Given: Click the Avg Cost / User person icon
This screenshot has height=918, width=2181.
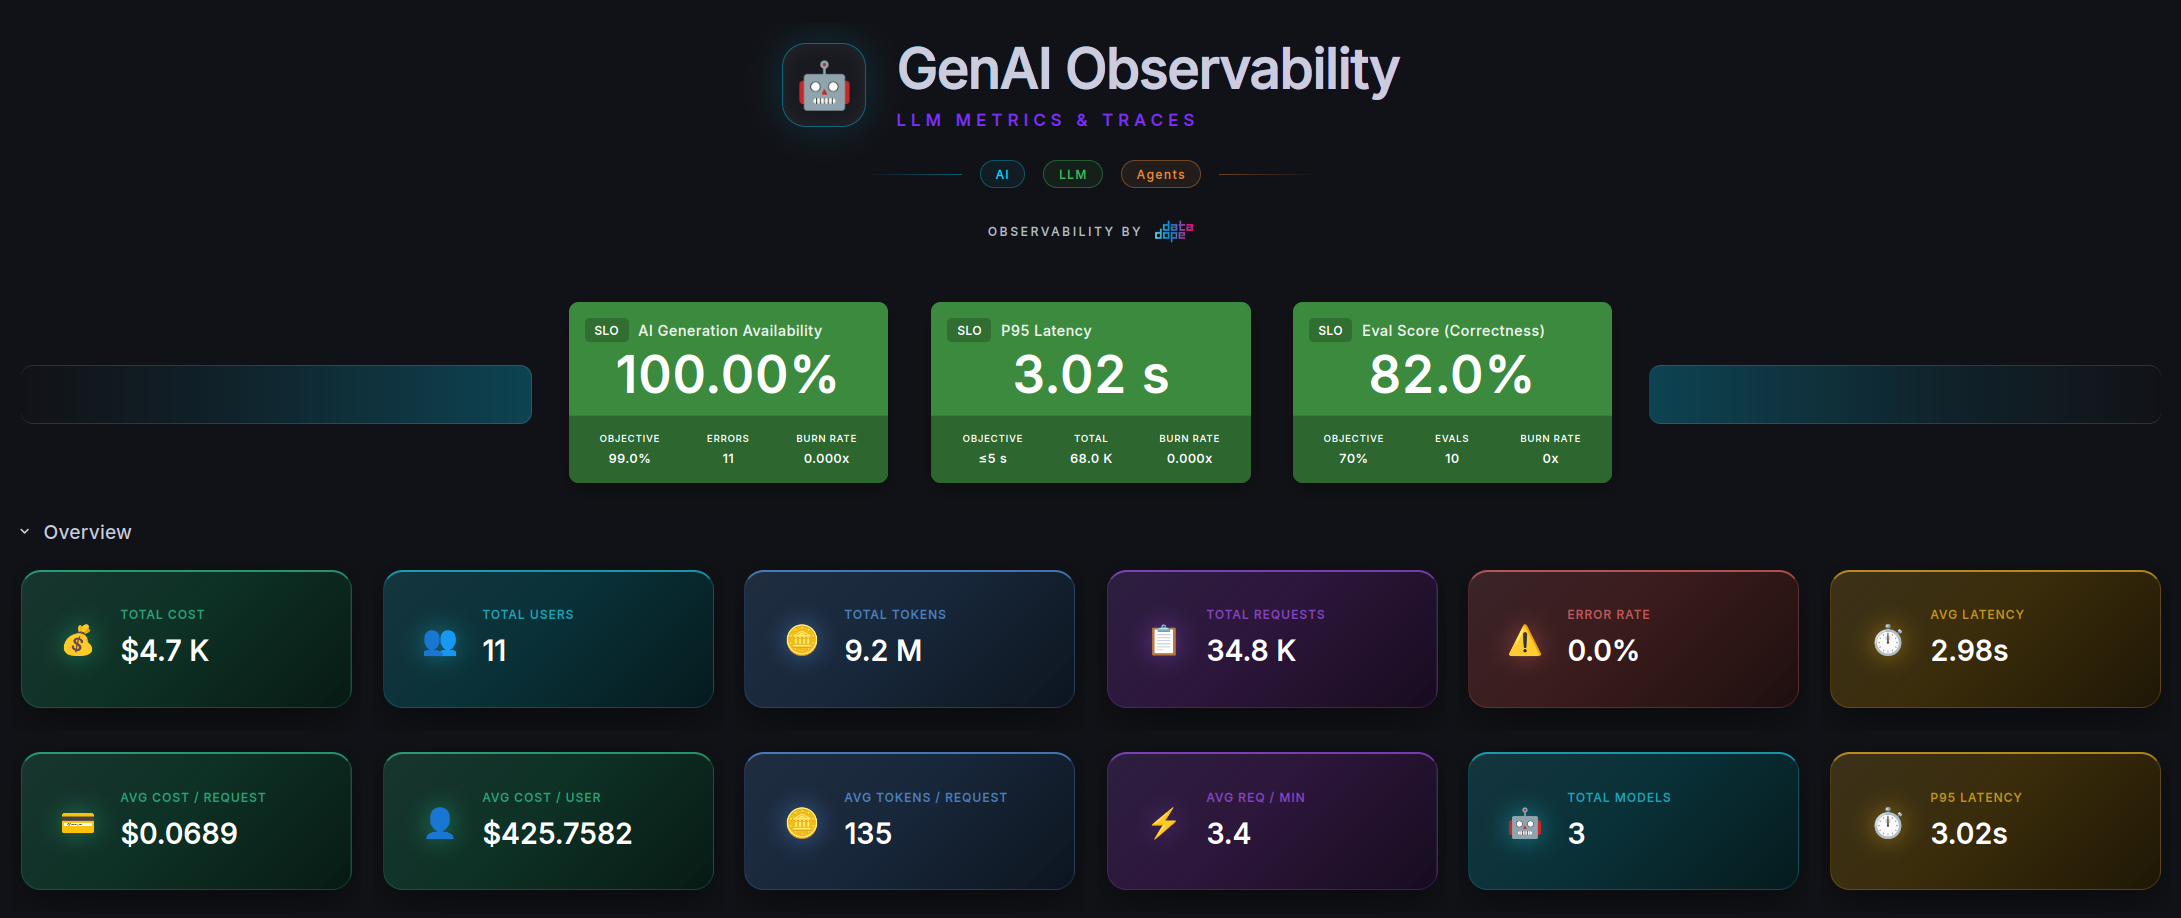Looking at the screenshot, I should point(440,824).
